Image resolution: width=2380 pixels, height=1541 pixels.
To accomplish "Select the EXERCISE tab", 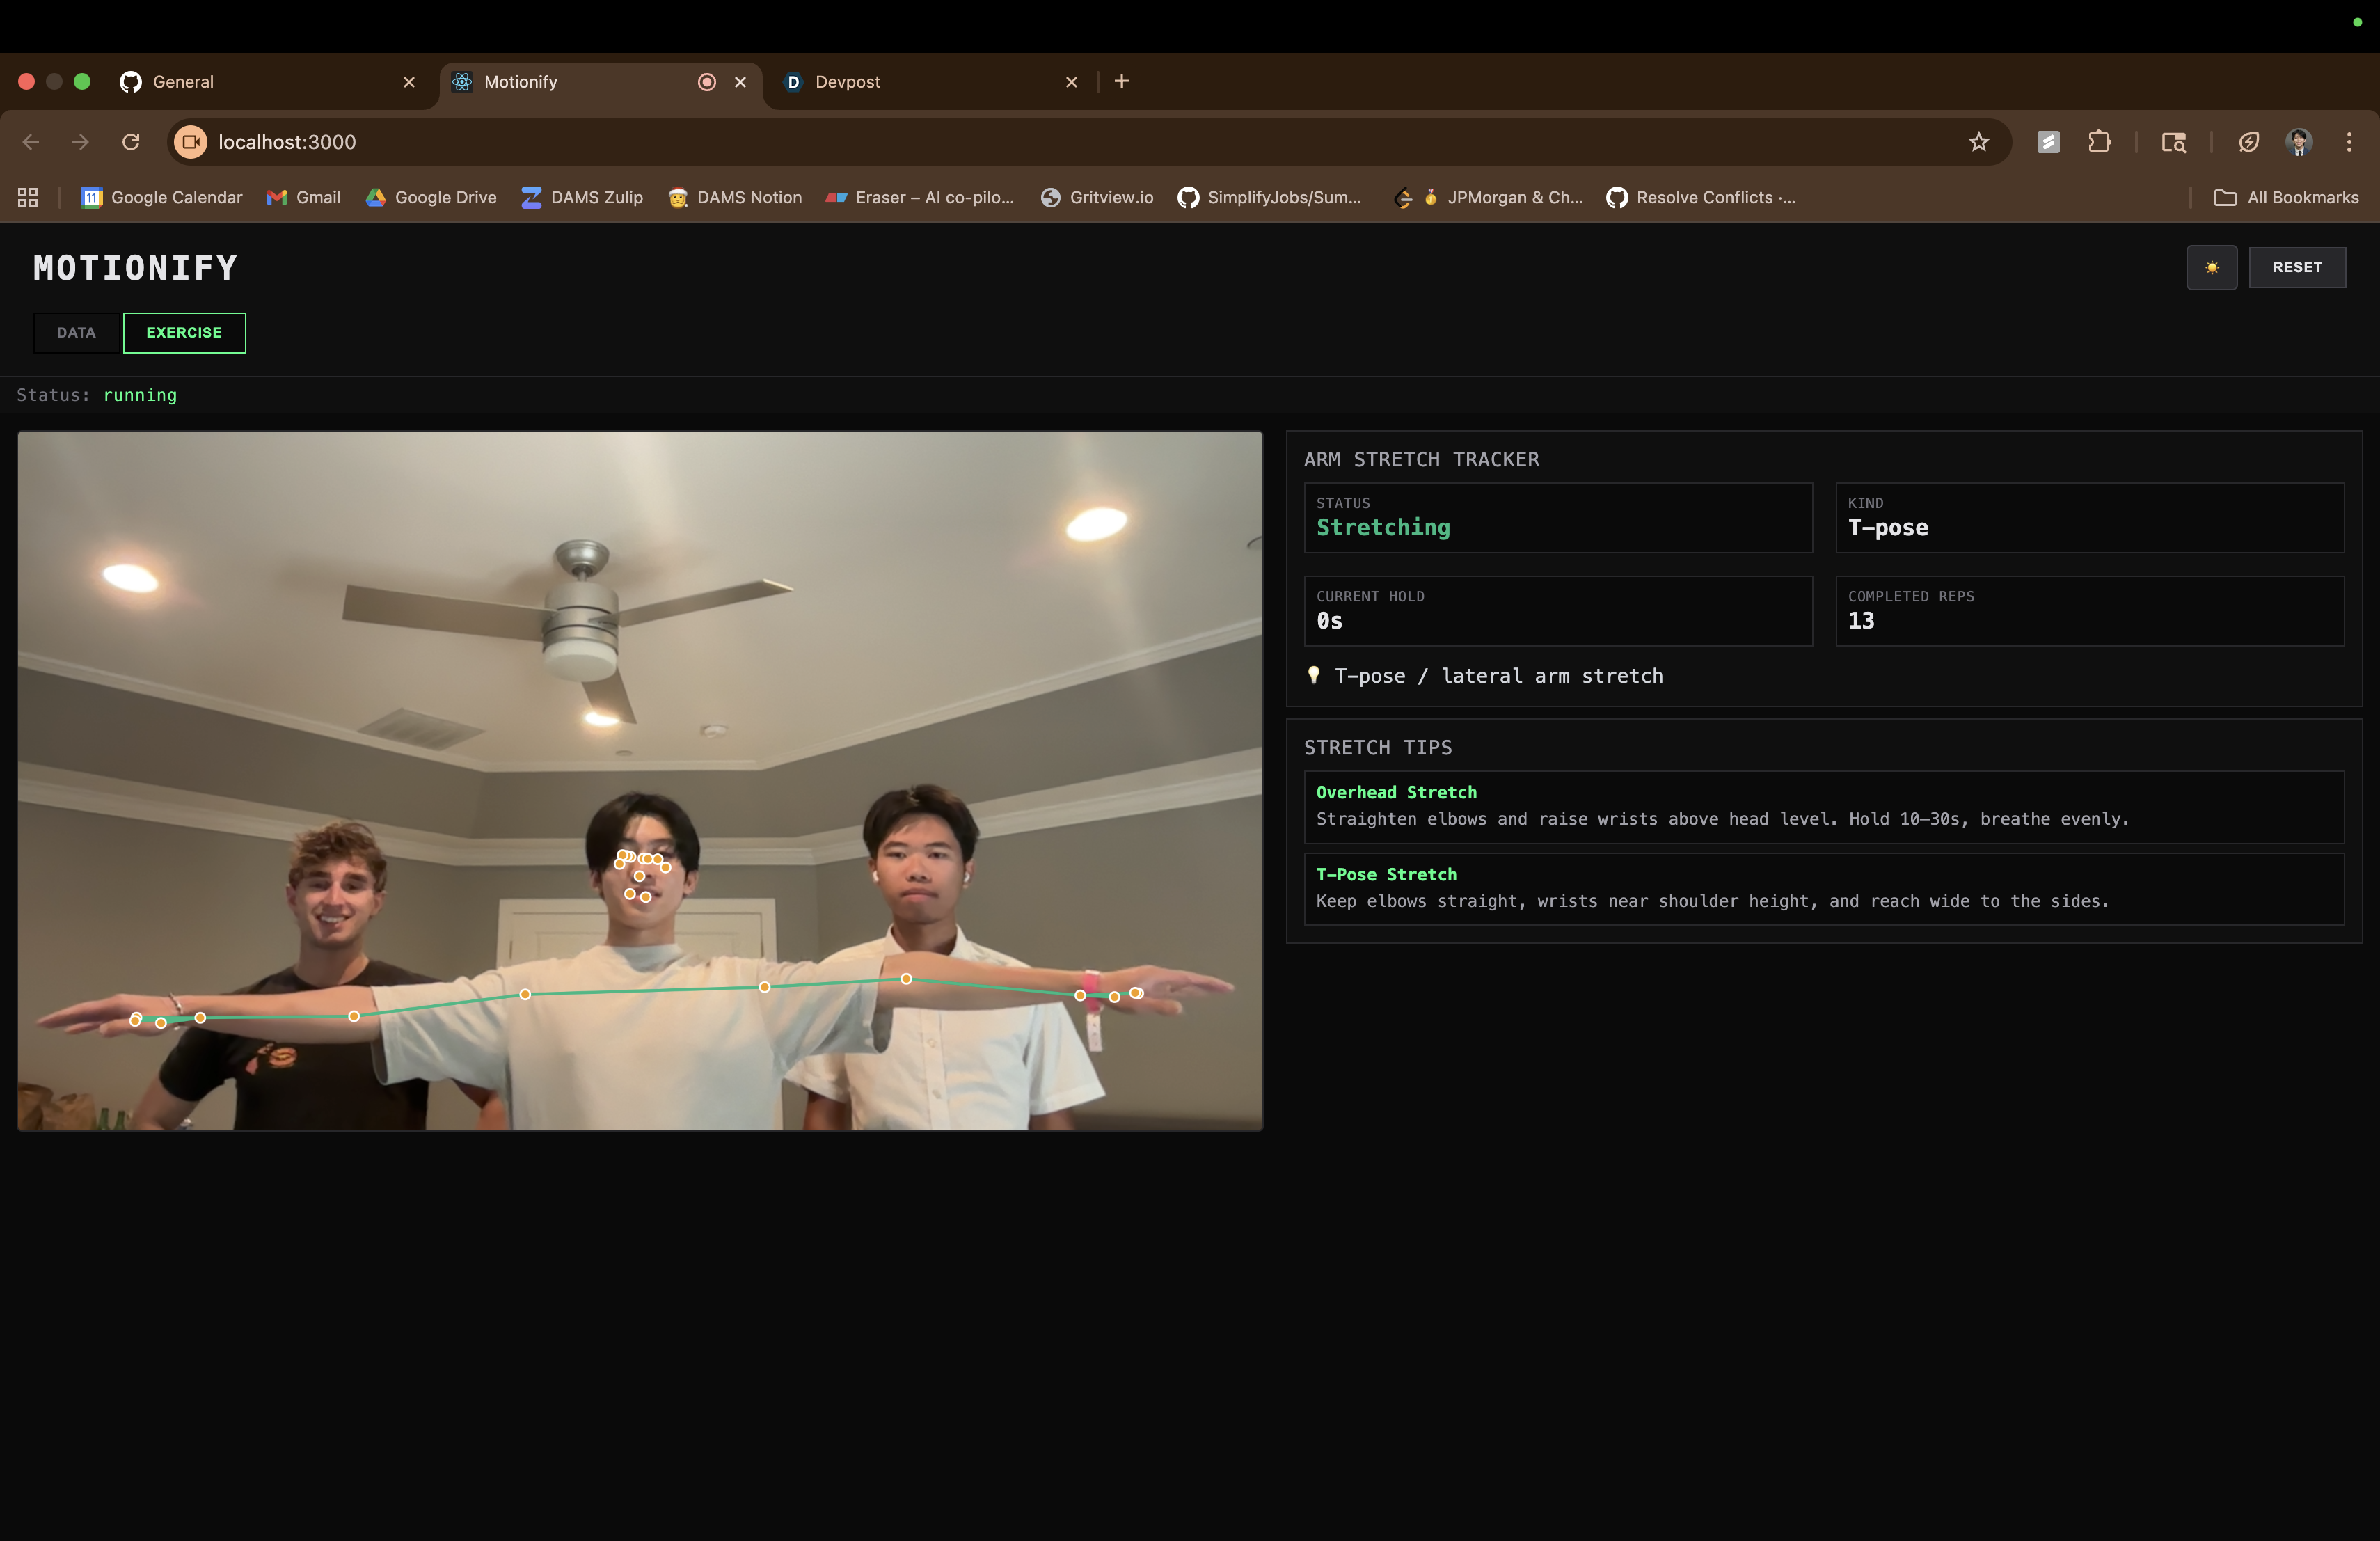I will pyautogui.click(x=184, y=332).
